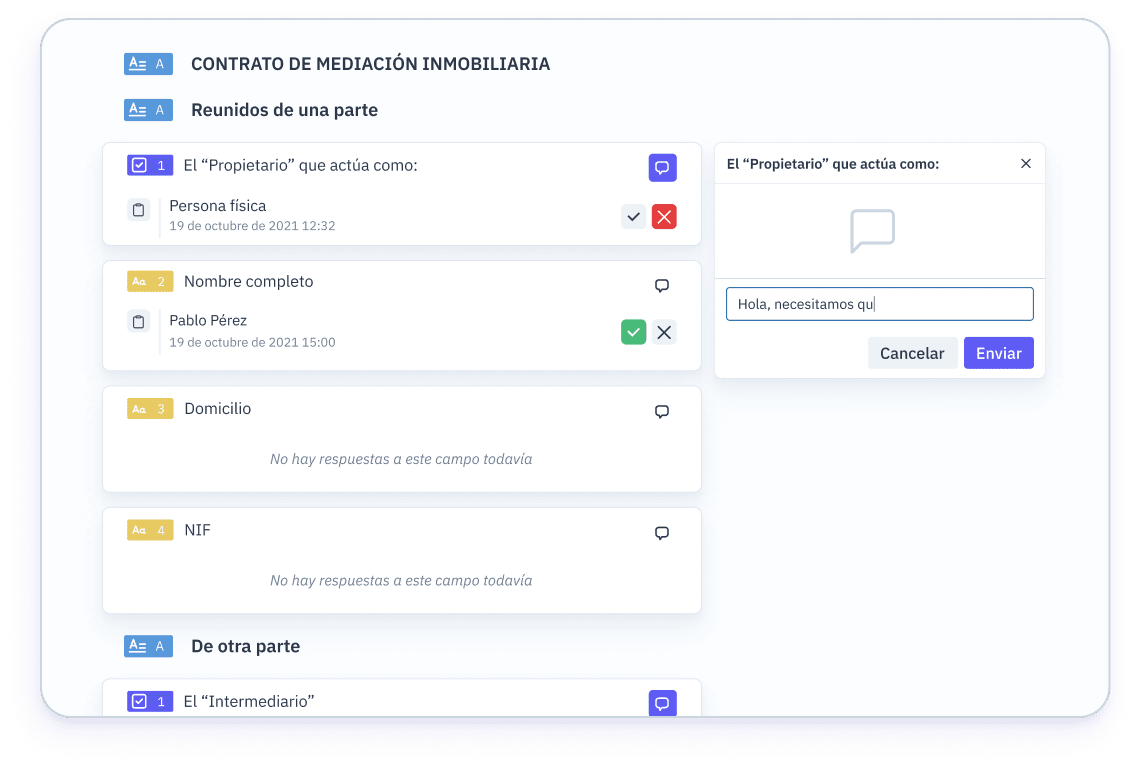This screenshot has width=1136, height=765.
Task: Open the comment bubble on the NIF field
Action: click(661, 533)
